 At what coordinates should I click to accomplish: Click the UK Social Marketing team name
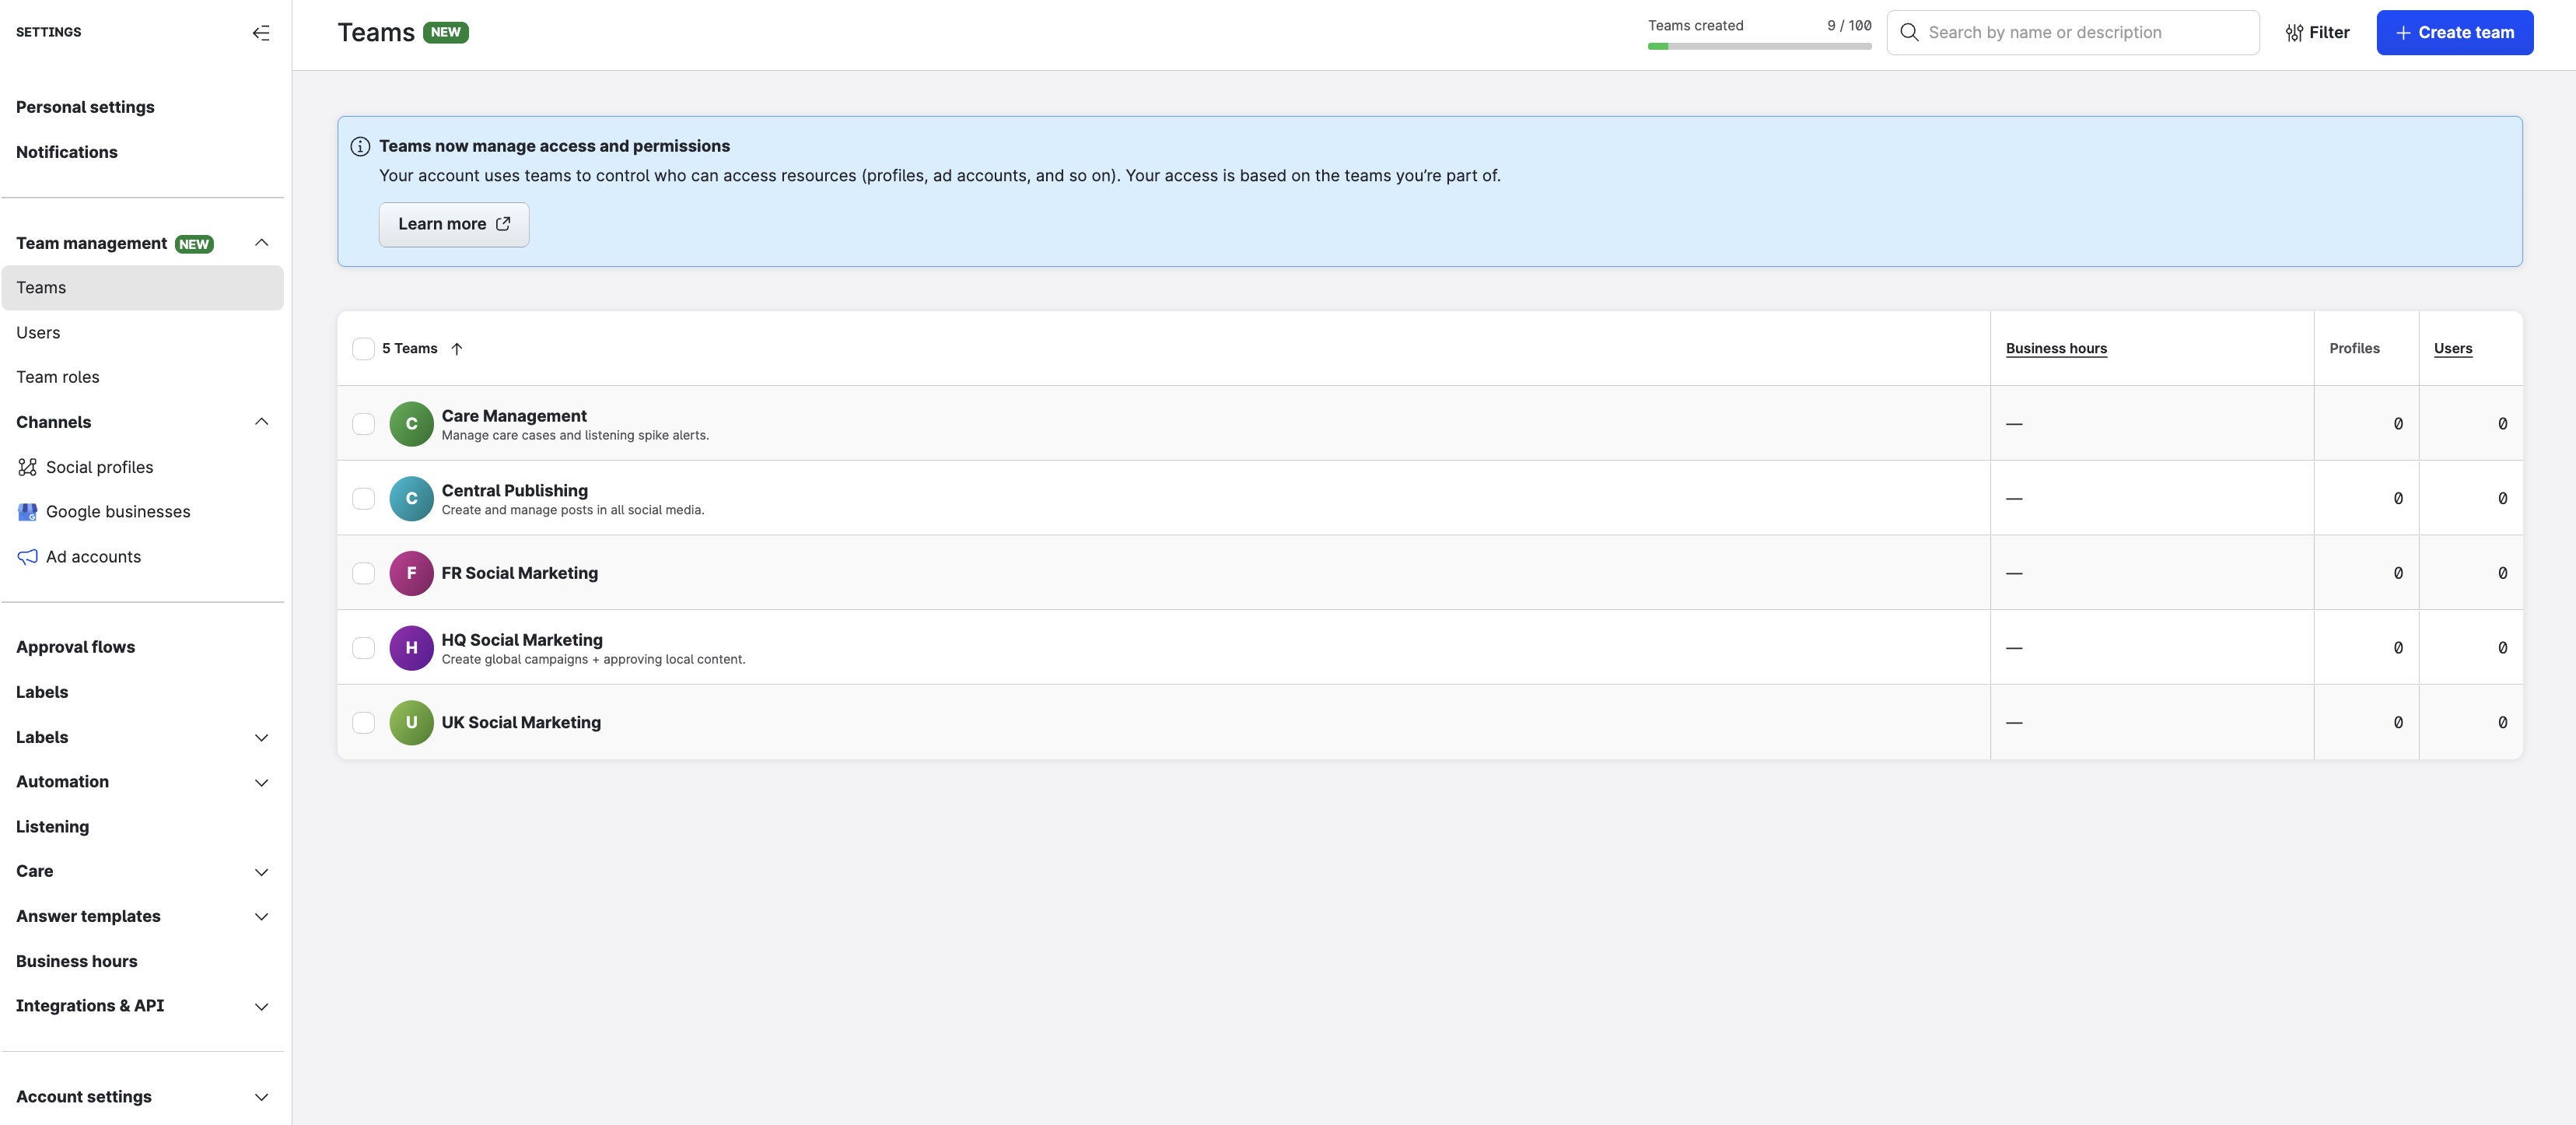click(521, 722)
